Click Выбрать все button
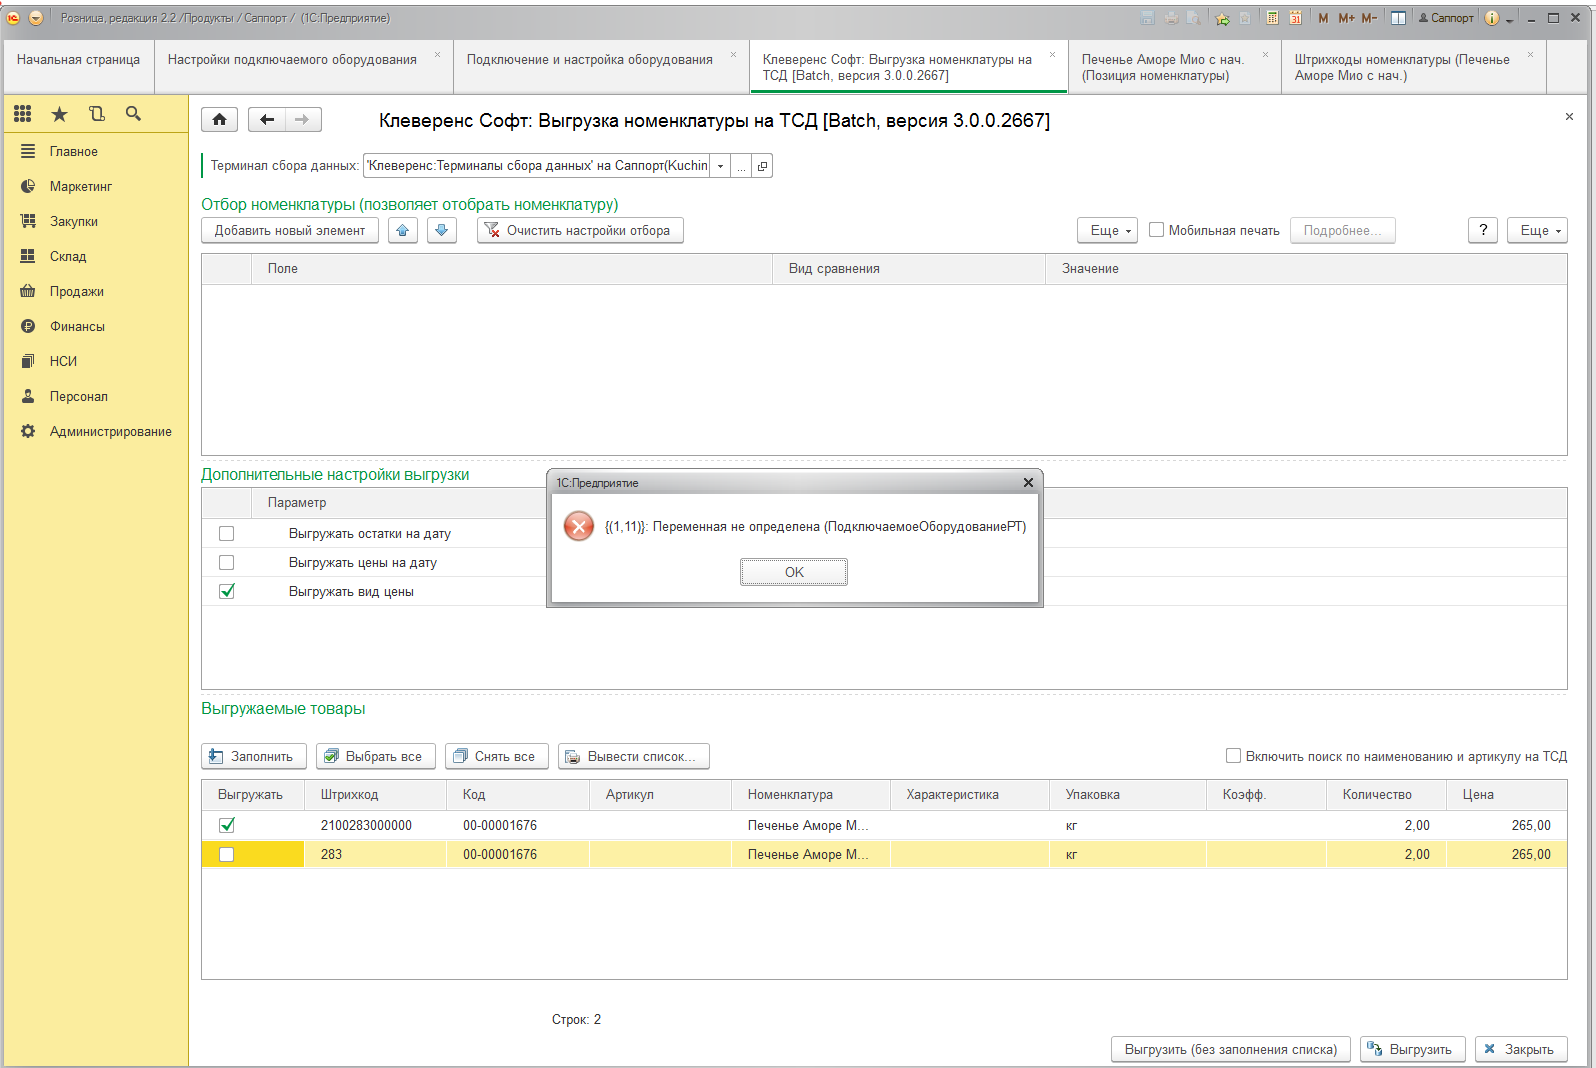1596x1068 pixels. pos(376,756)
